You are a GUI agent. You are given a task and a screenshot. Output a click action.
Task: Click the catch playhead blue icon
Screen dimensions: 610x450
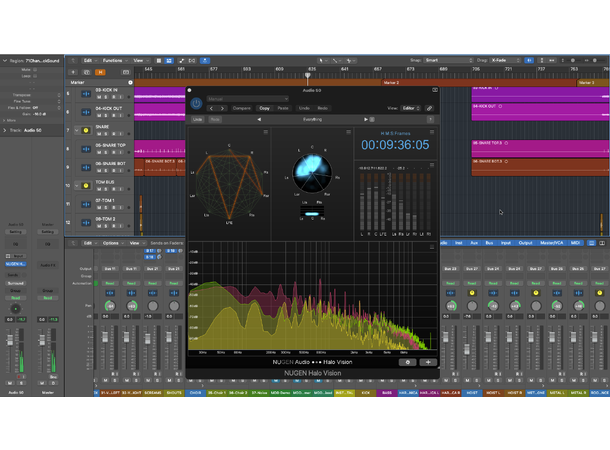205,61
